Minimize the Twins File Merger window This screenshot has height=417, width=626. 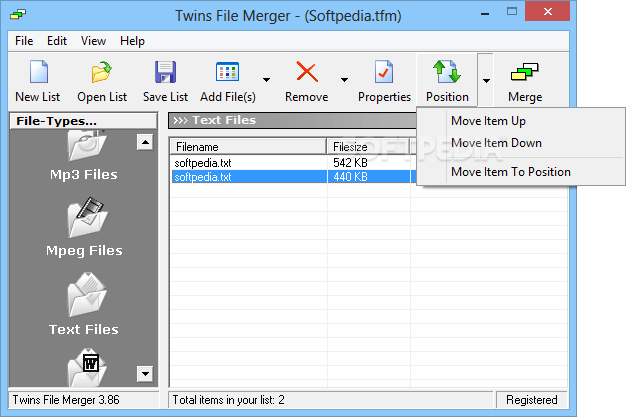click(485, 13)
